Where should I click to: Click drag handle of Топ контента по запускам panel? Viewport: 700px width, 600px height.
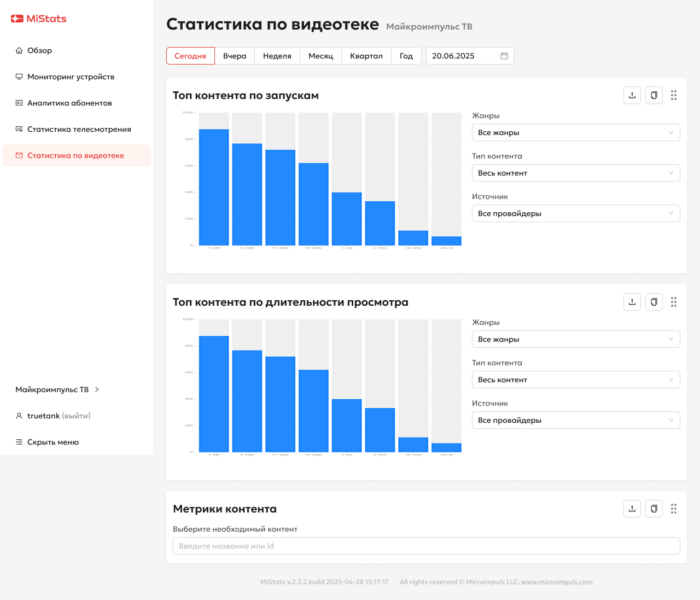[674, 95]
